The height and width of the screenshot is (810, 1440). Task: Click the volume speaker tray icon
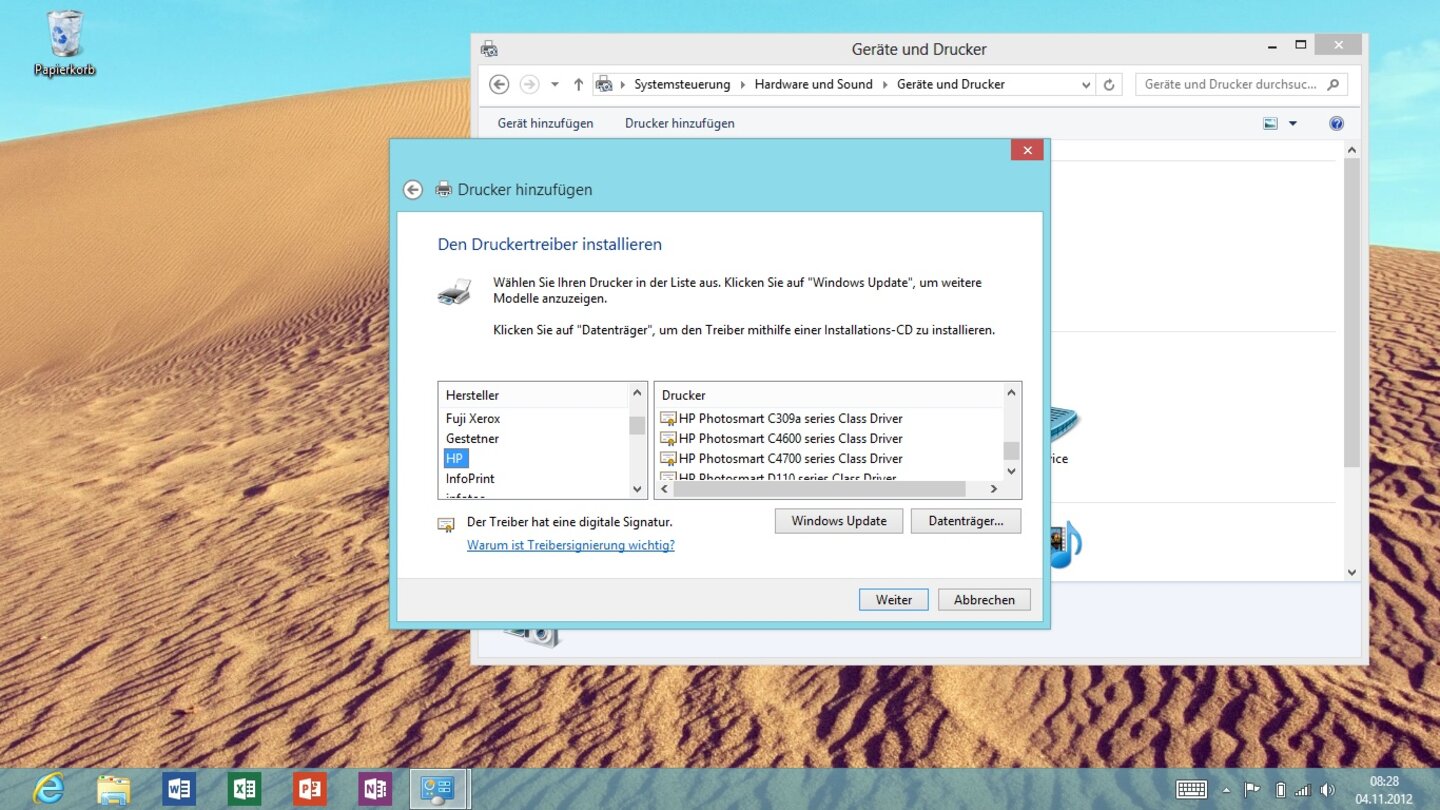(x=1327, y=790)
